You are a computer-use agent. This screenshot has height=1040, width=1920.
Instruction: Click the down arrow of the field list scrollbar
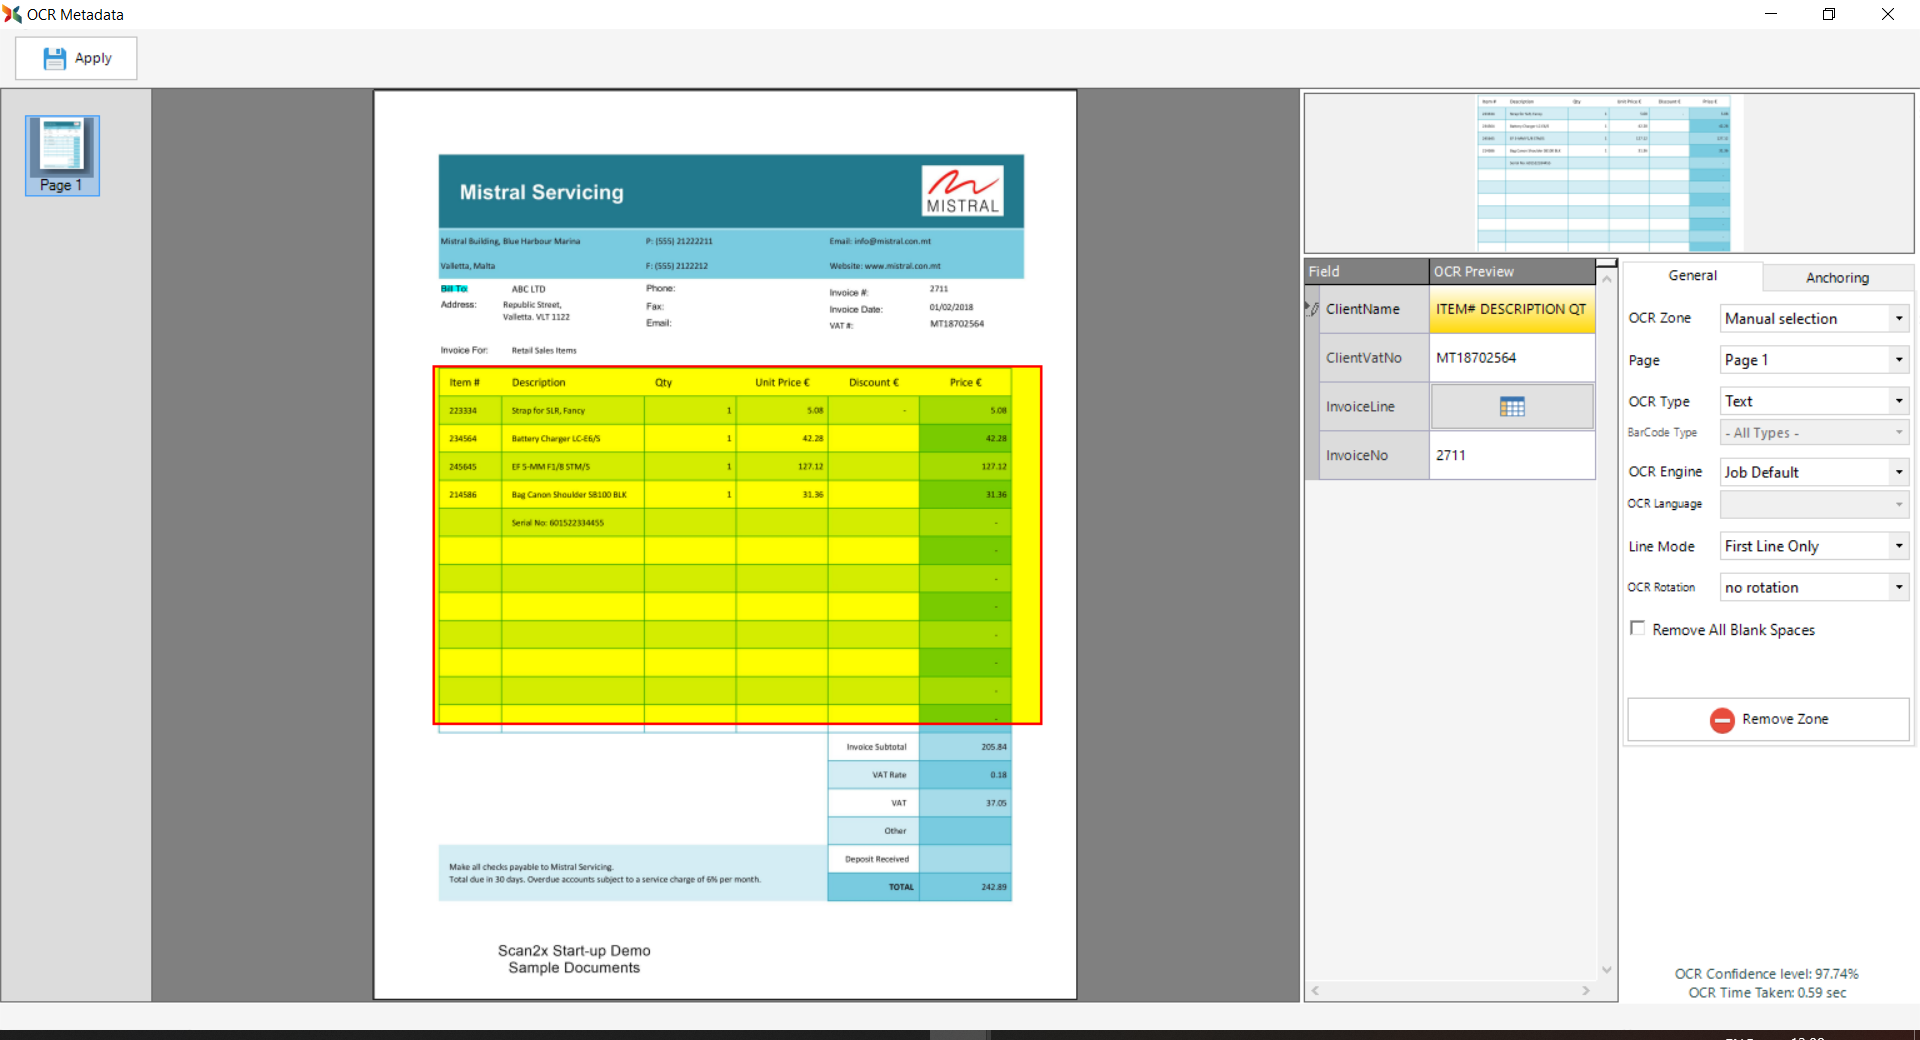(1606, 969)
